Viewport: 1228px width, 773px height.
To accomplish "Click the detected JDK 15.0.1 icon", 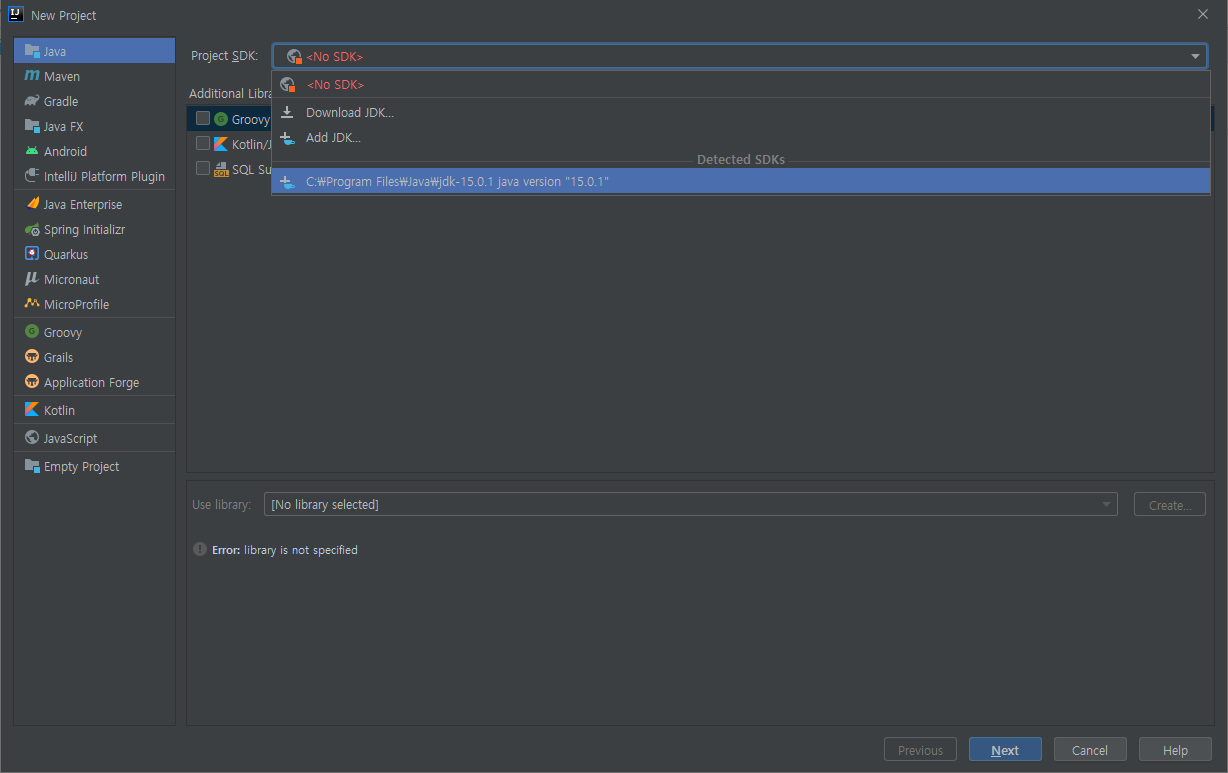I will coord(287,182).
